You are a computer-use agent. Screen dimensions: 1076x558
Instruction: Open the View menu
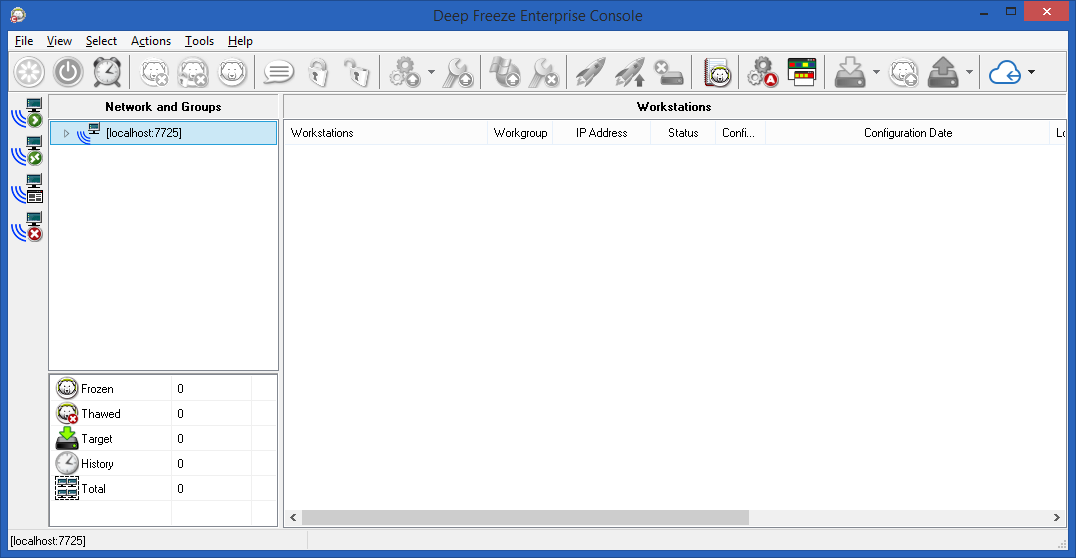coord(59,41)
